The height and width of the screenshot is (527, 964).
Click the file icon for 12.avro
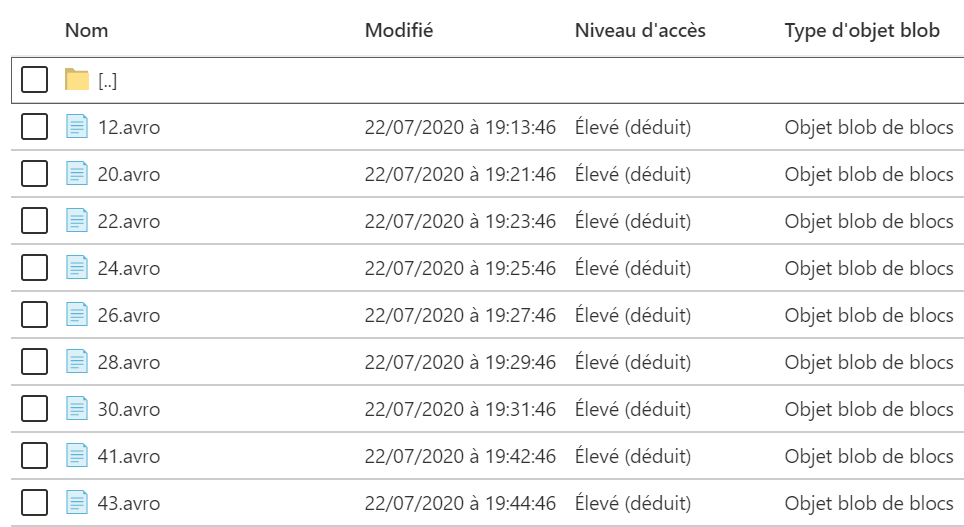click(x=77, y=127)
